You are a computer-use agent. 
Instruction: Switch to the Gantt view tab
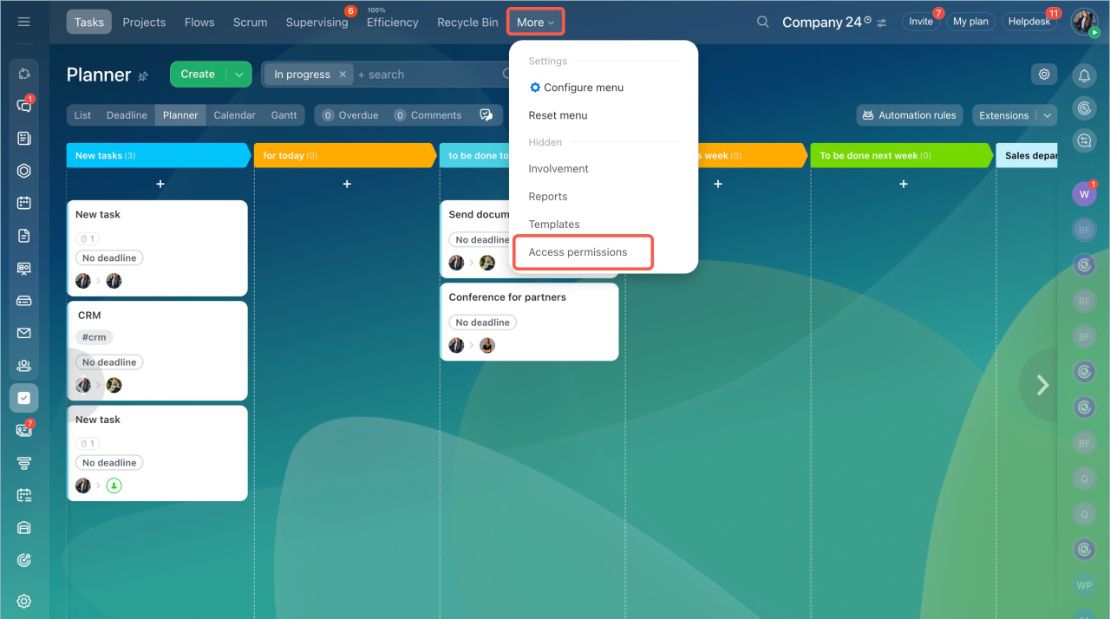[x=284, y=115]
